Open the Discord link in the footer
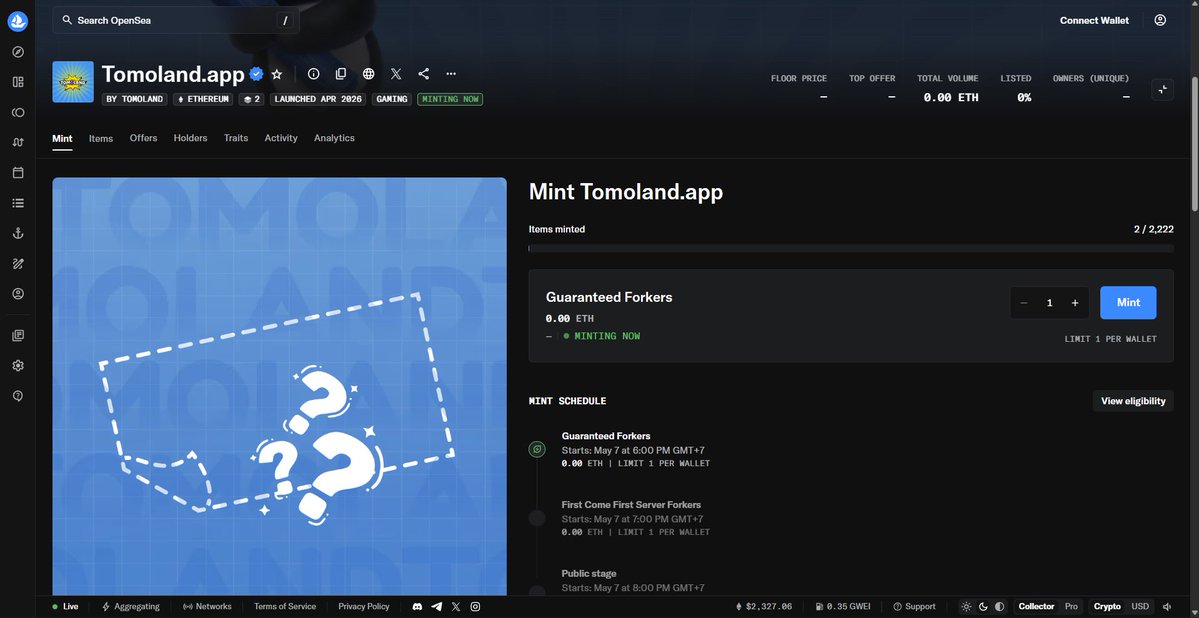Screen dimensions: 1199x618 click(x=417, y=607)
